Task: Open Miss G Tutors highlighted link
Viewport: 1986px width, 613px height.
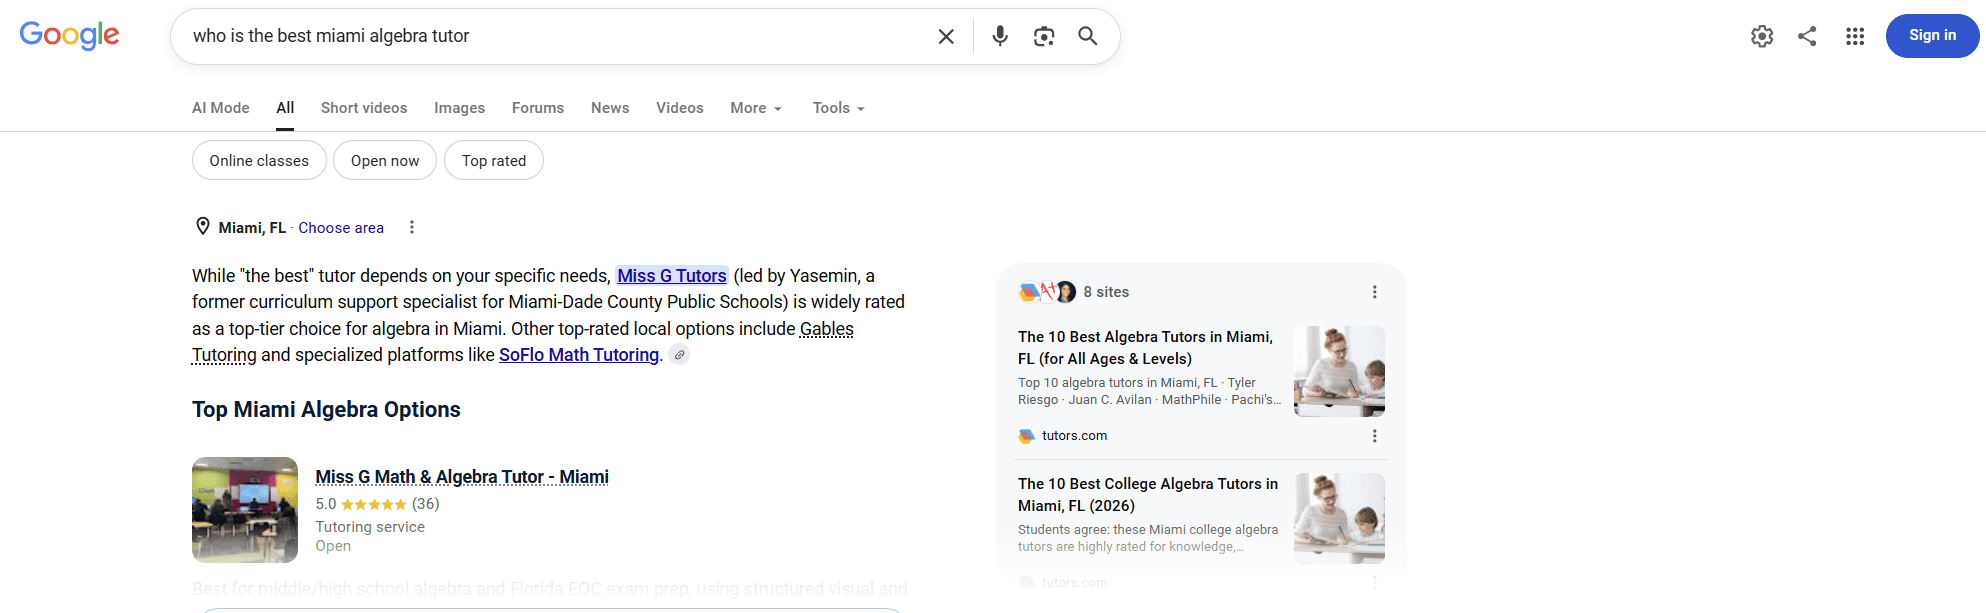Action: pyautogui.click(x=672, y=276)
